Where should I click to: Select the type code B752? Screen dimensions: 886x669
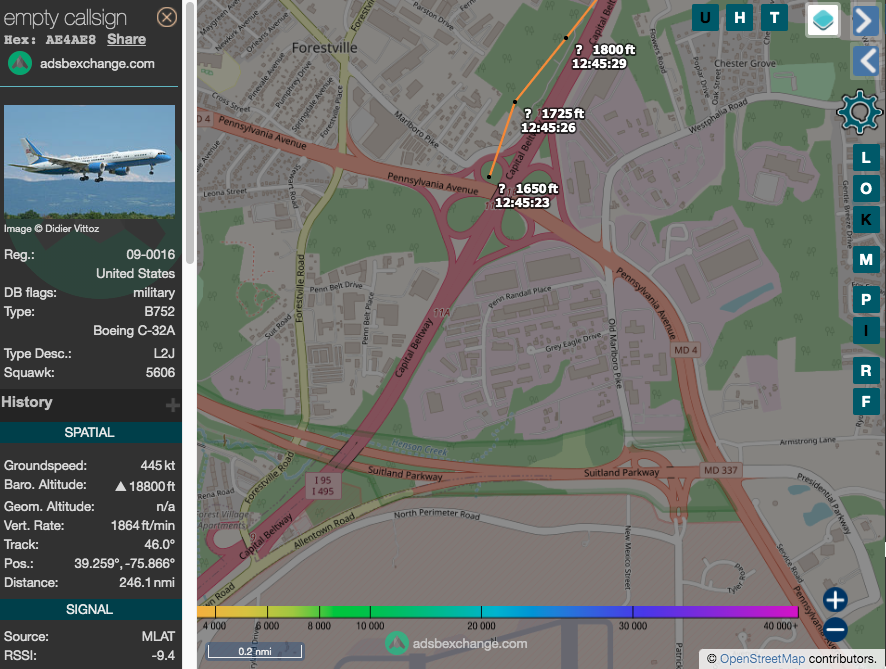tap(160, 312)
